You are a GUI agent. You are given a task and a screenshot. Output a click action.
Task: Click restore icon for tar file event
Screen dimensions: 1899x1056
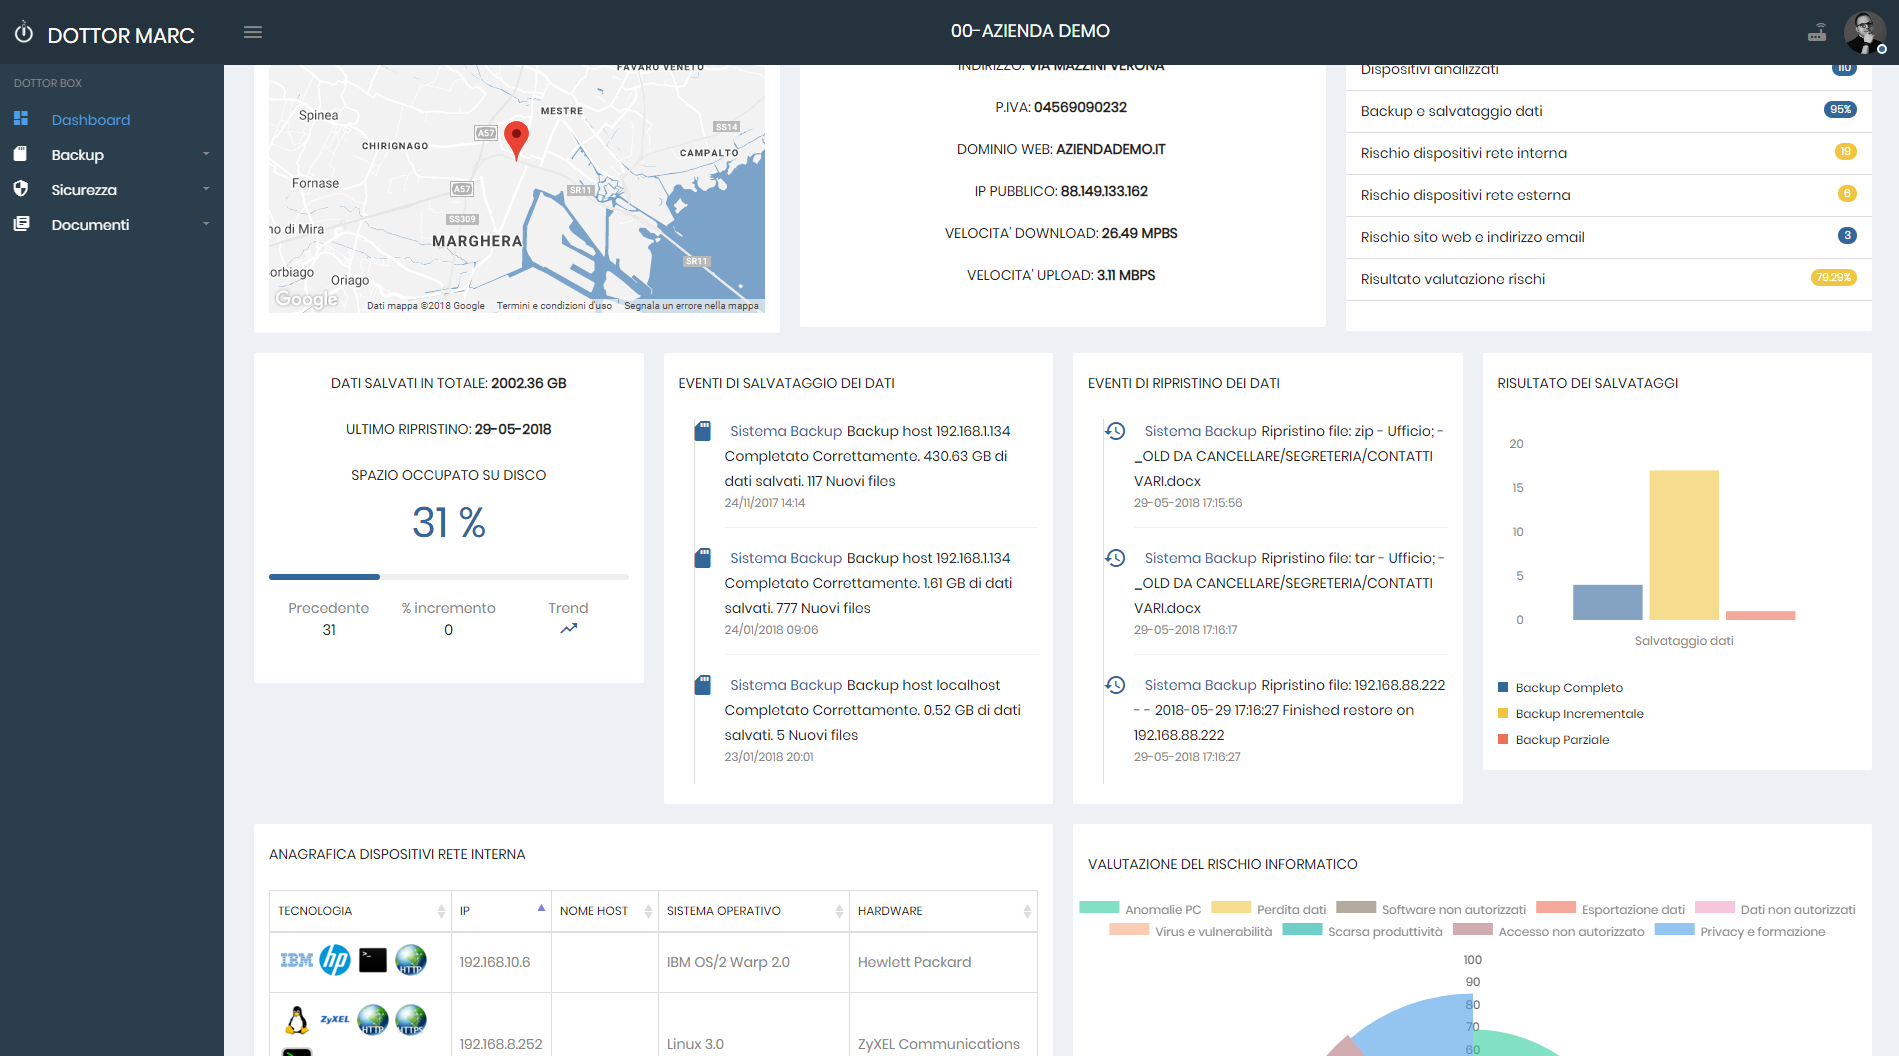click(x=1115, y=558)
